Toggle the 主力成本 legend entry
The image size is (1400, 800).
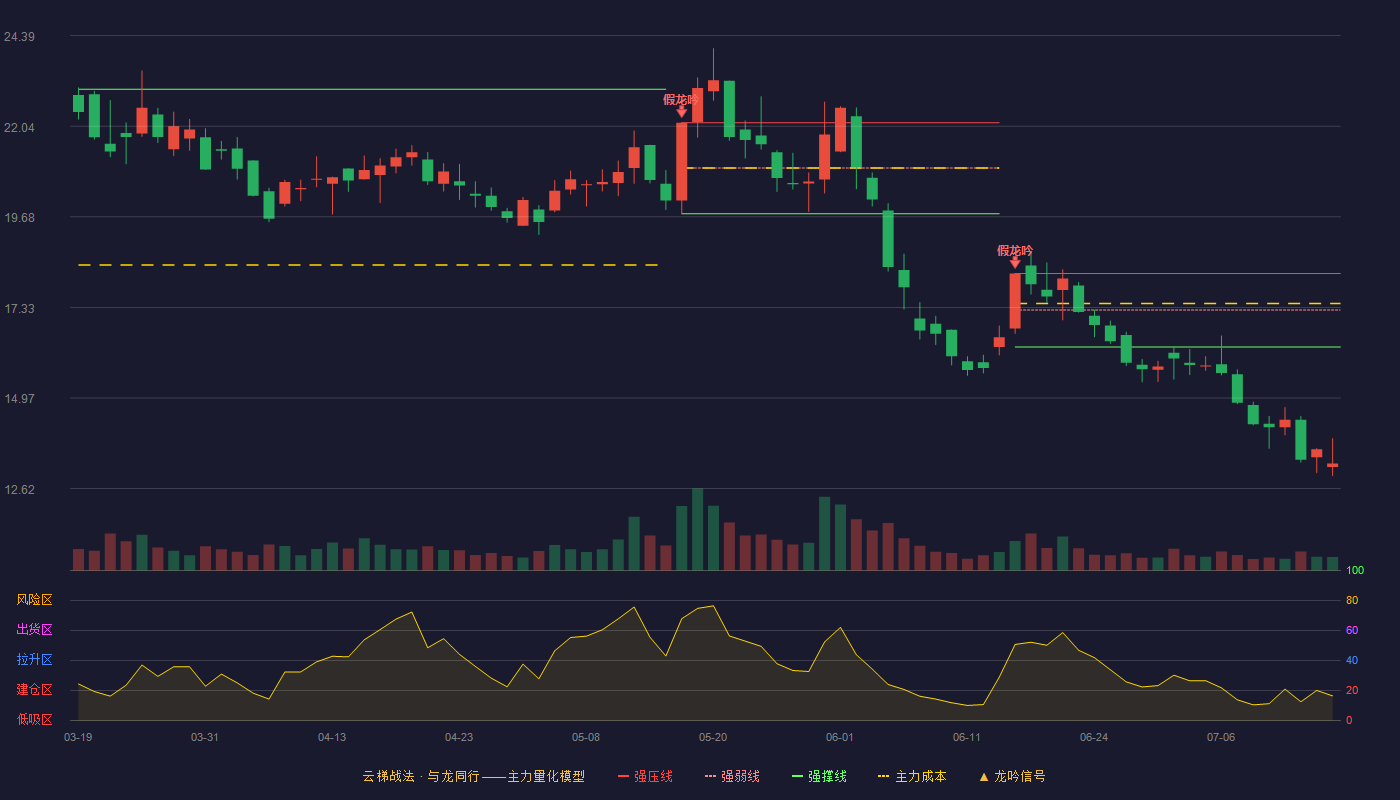point(912,776)
